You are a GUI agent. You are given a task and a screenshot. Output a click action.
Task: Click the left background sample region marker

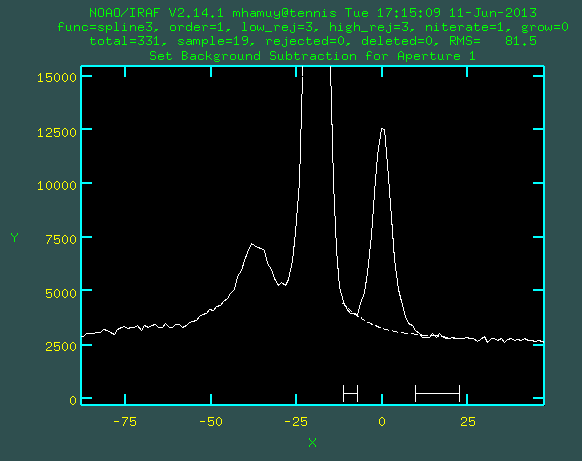coord(350,393)
